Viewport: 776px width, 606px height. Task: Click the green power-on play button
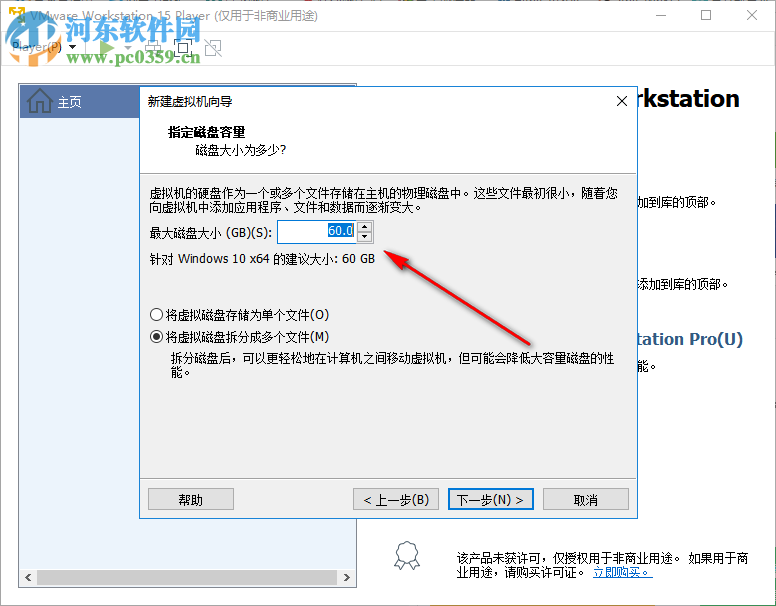[106, 48]
